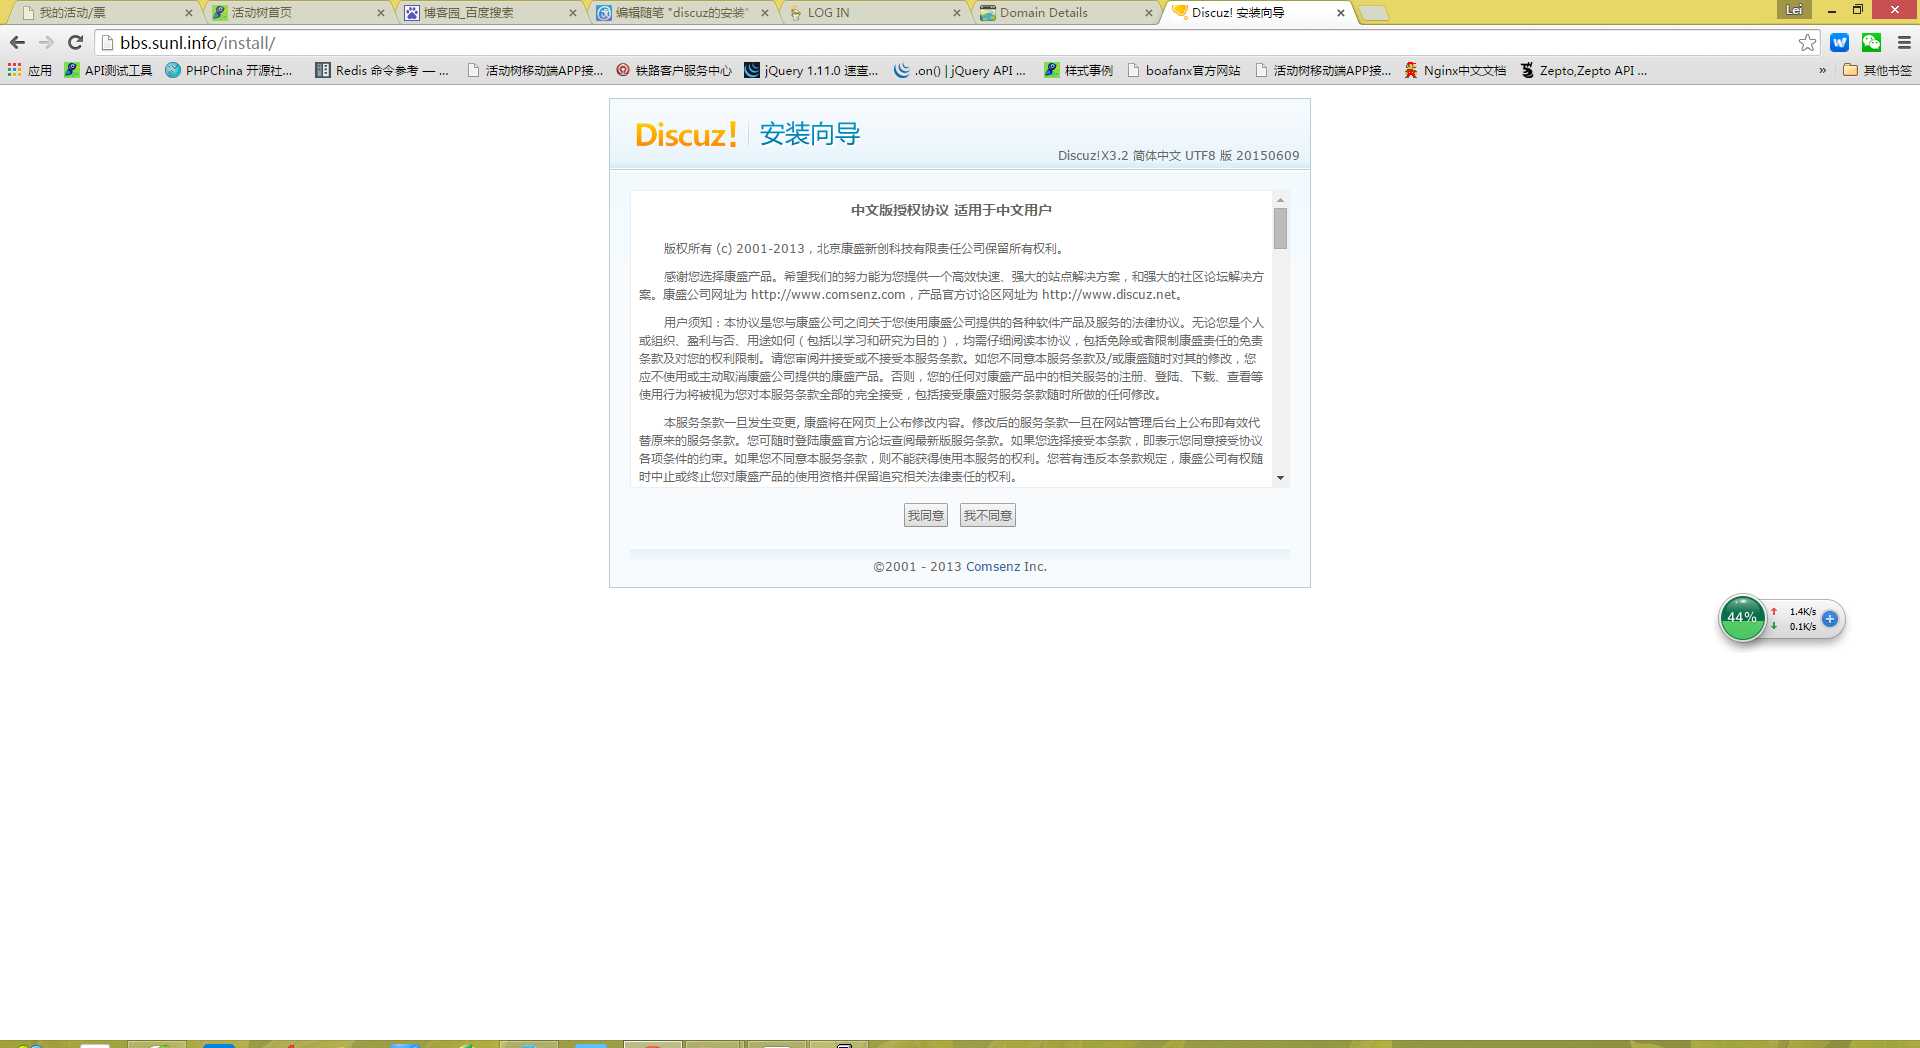Click the Discuz!X3.2 简体中文 UTF8 version text
Screen dimensions: 1920x1048
[1178, 155]
